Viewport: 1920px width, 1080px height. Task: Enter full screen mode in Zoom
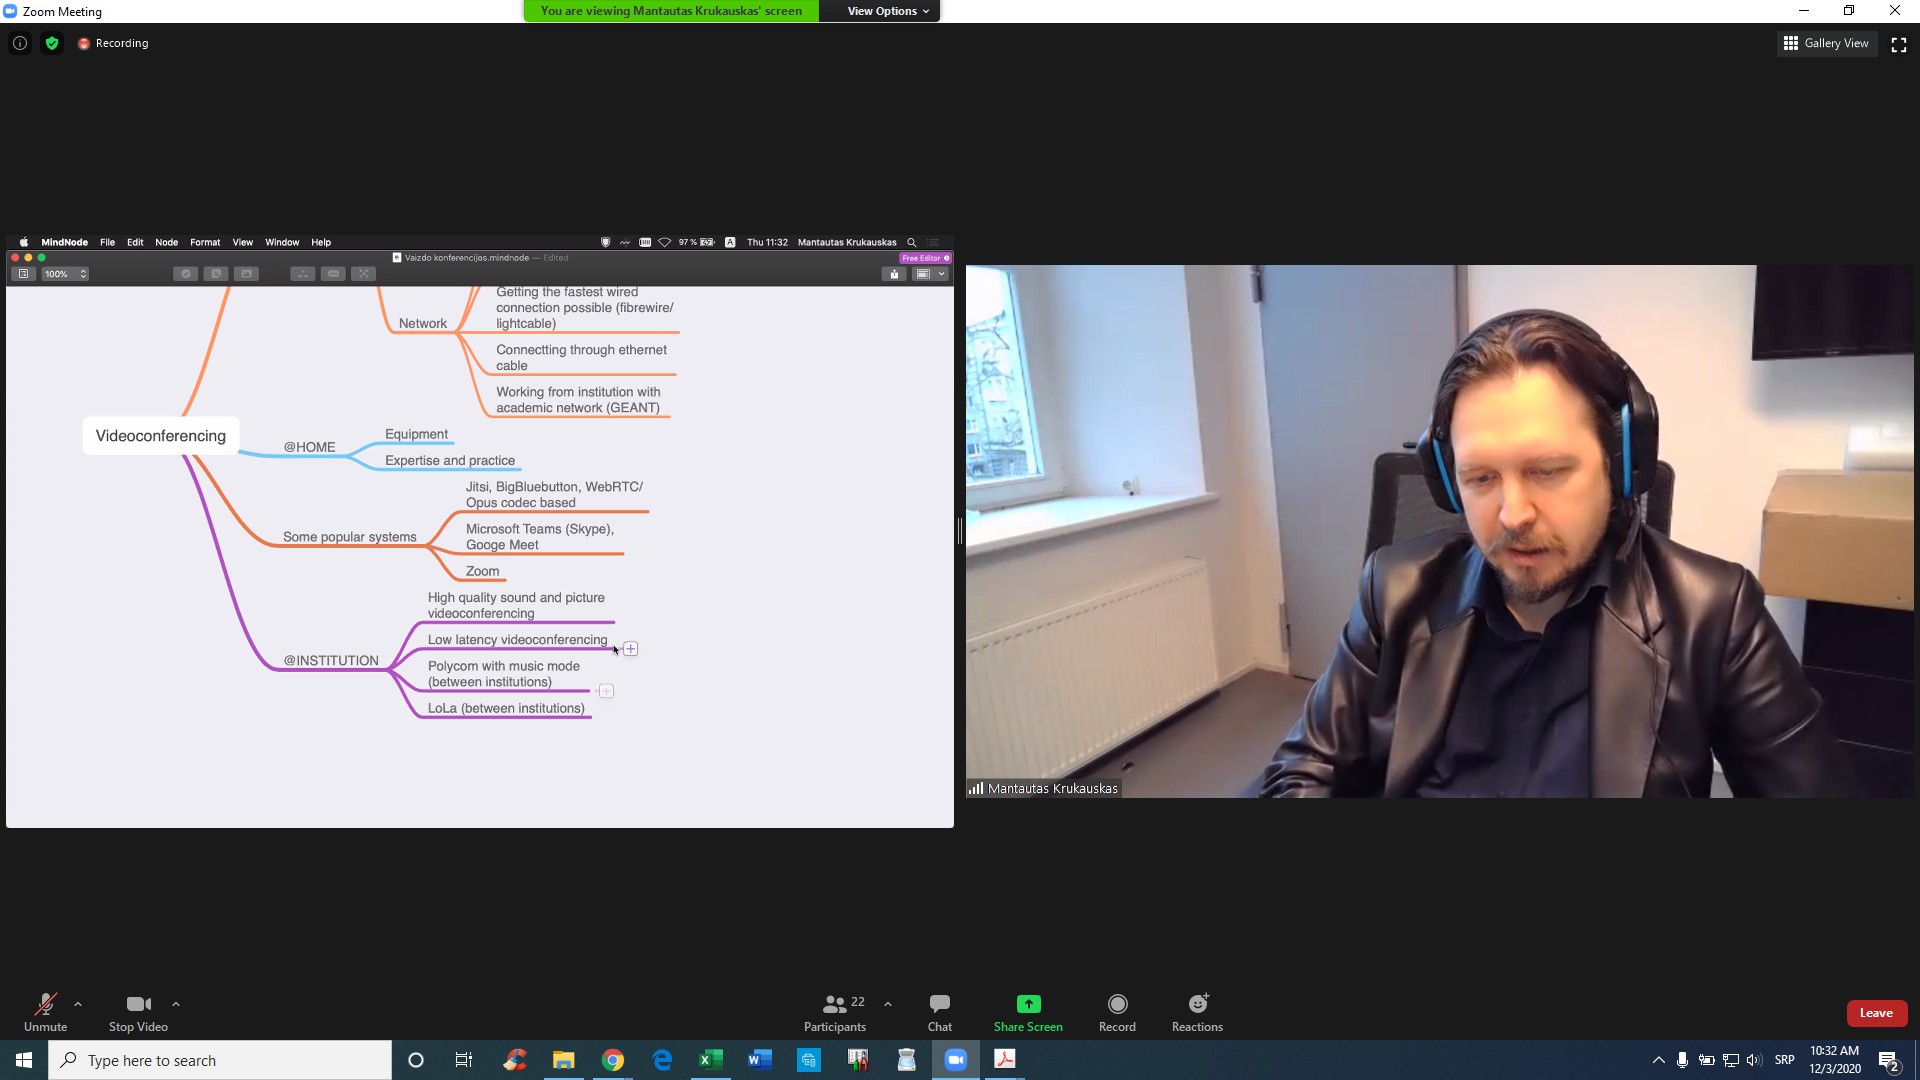(x=1899, y=44)
